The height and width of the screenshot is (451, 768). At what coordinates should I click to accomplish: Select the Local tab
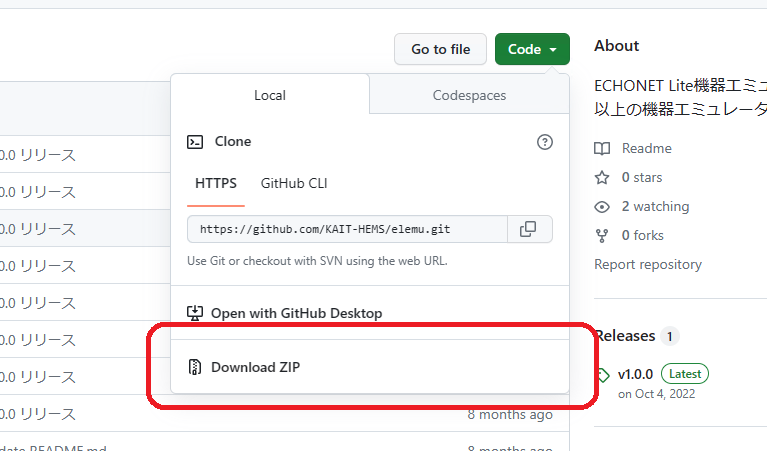pyautogui.click(x=270, y=95)
